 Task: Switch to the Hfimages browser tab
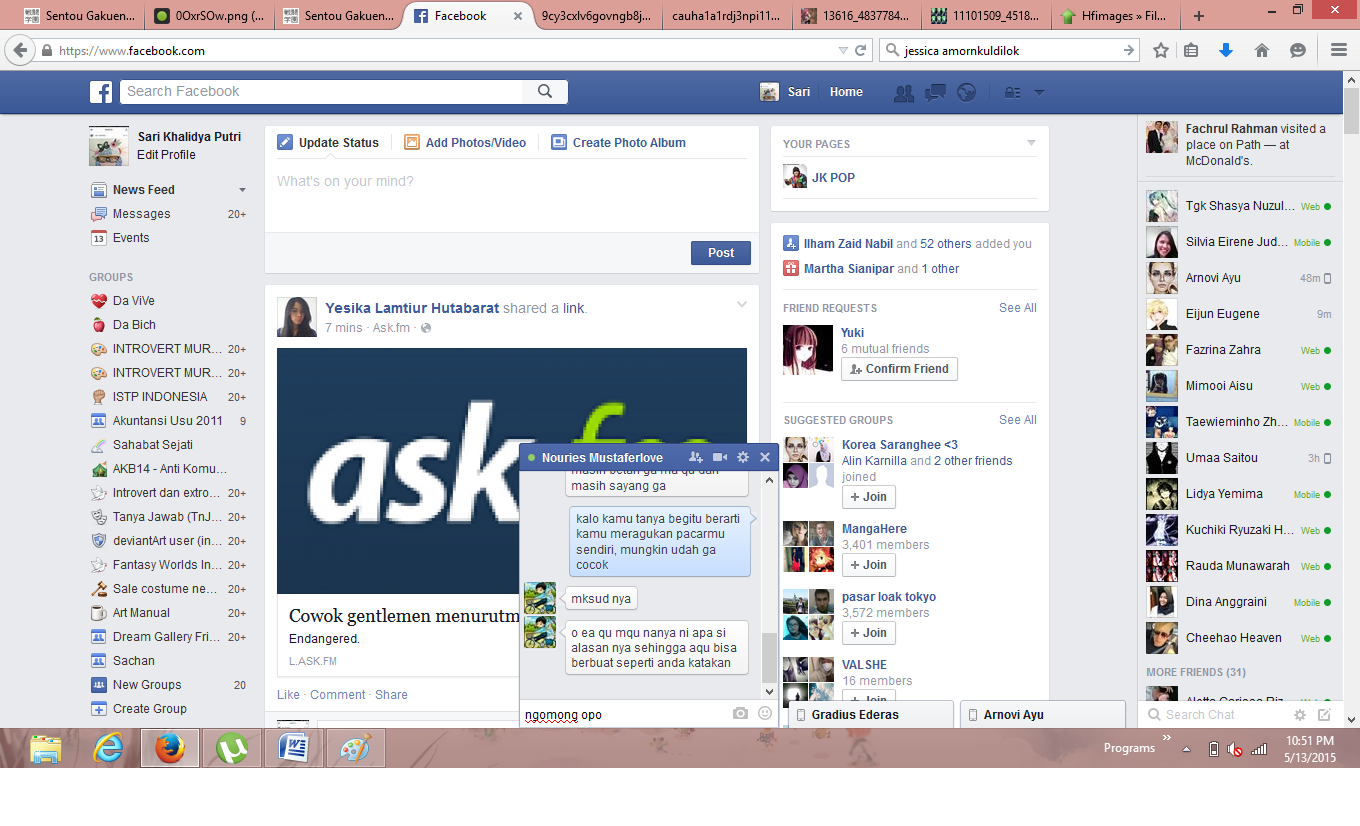[x=1116, y=16]
